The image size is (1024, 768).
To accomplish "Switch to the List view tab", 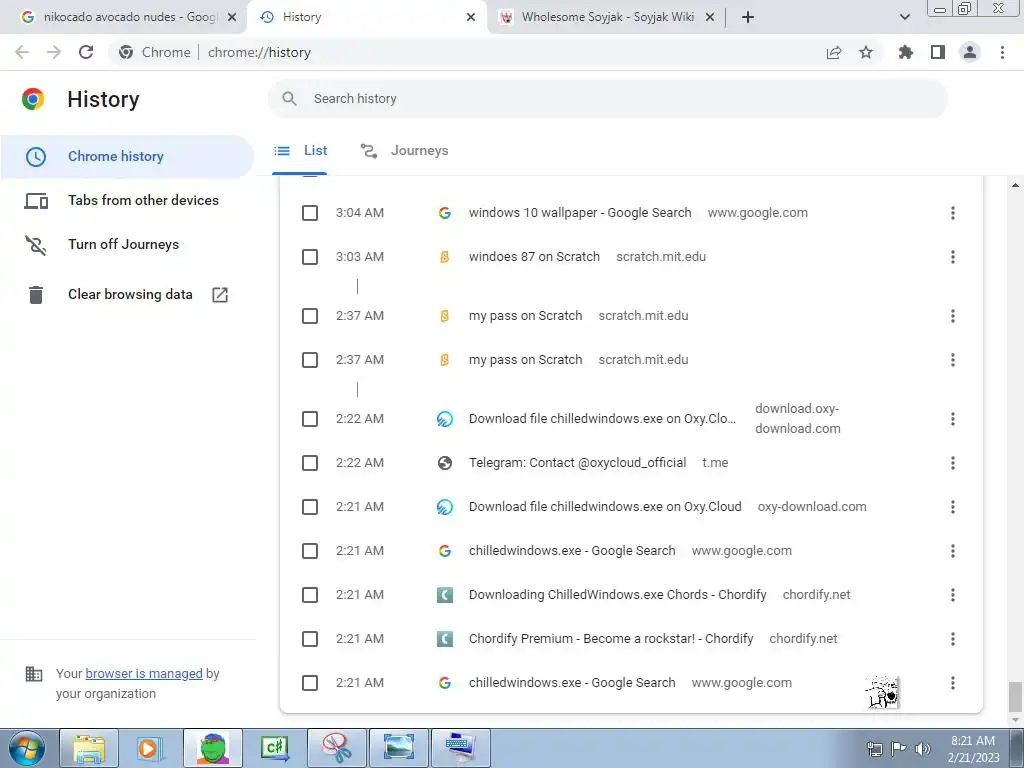I will click(300, 151).
